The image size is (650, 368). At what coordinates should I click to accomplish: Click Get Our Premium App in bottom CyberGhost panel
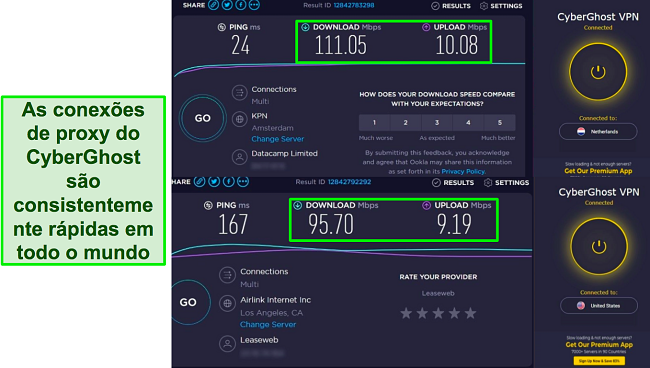pos(599,345)
